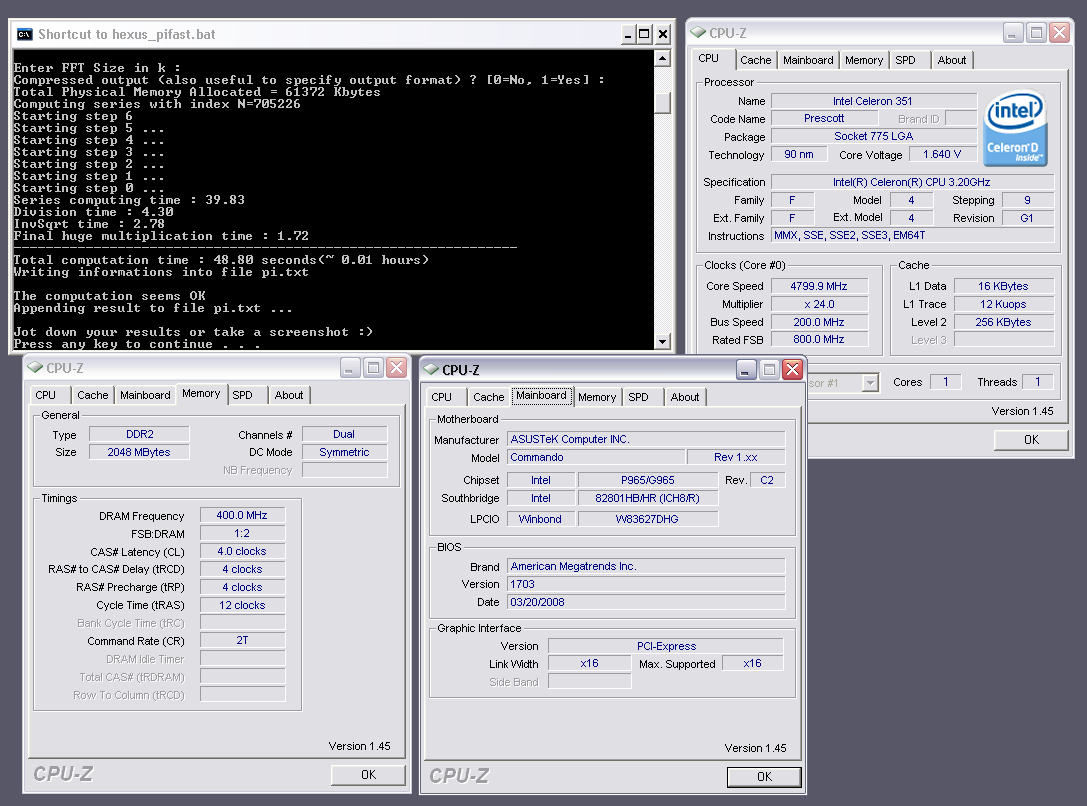Click the Manufacturer field ASUSTeK Computer INC.

click(x=646, y=439)
